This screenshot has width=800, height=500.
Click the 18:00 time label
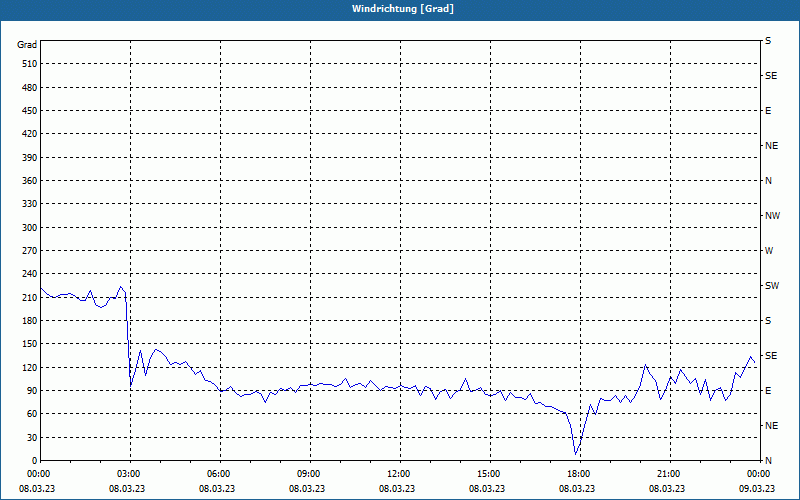[580, 474]
